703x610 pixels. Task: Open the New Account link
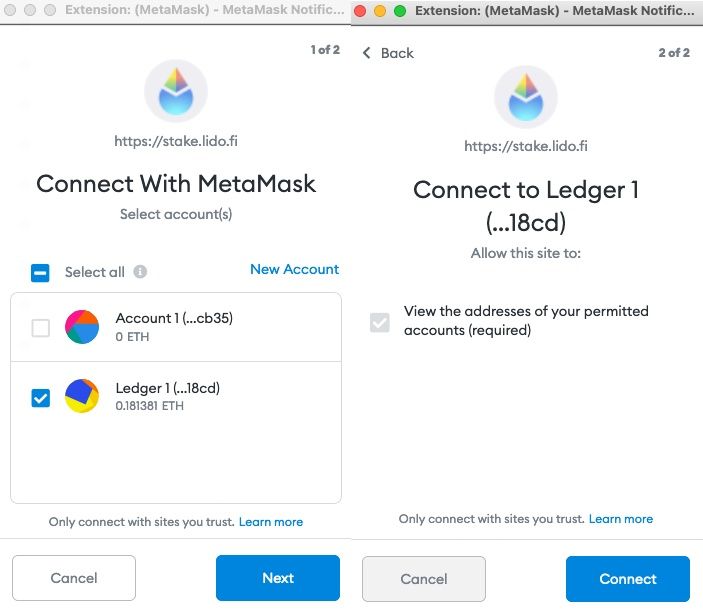(x=295, y=269)
